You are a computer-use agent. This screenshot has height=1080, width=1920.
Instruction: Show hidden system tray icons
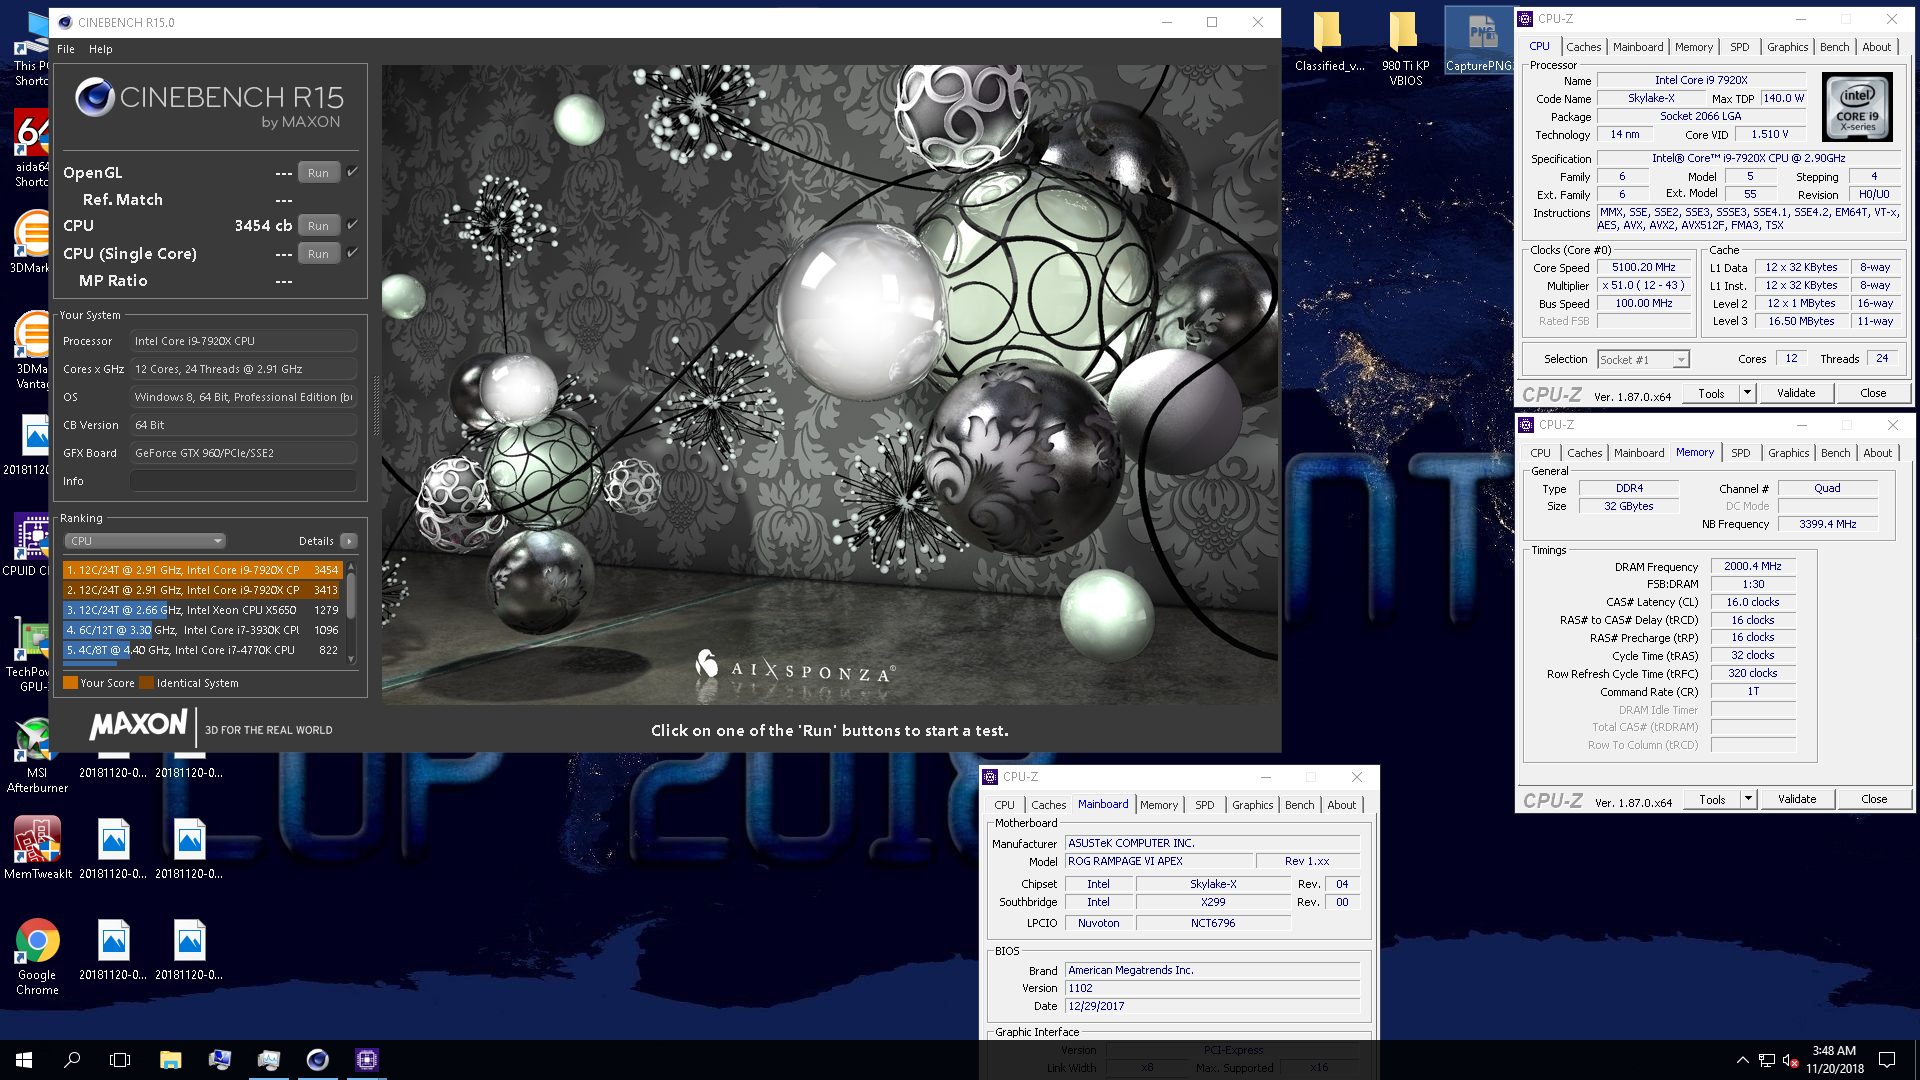1742,1060
